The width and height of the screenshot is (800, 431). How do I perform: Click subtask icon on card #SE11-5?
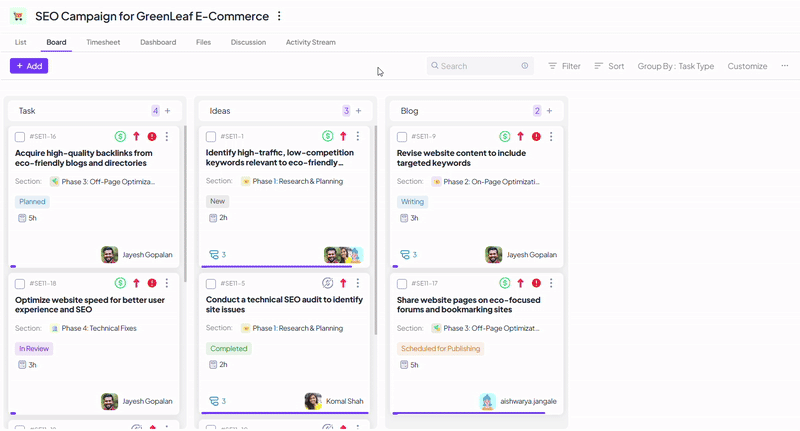point(214,401)
